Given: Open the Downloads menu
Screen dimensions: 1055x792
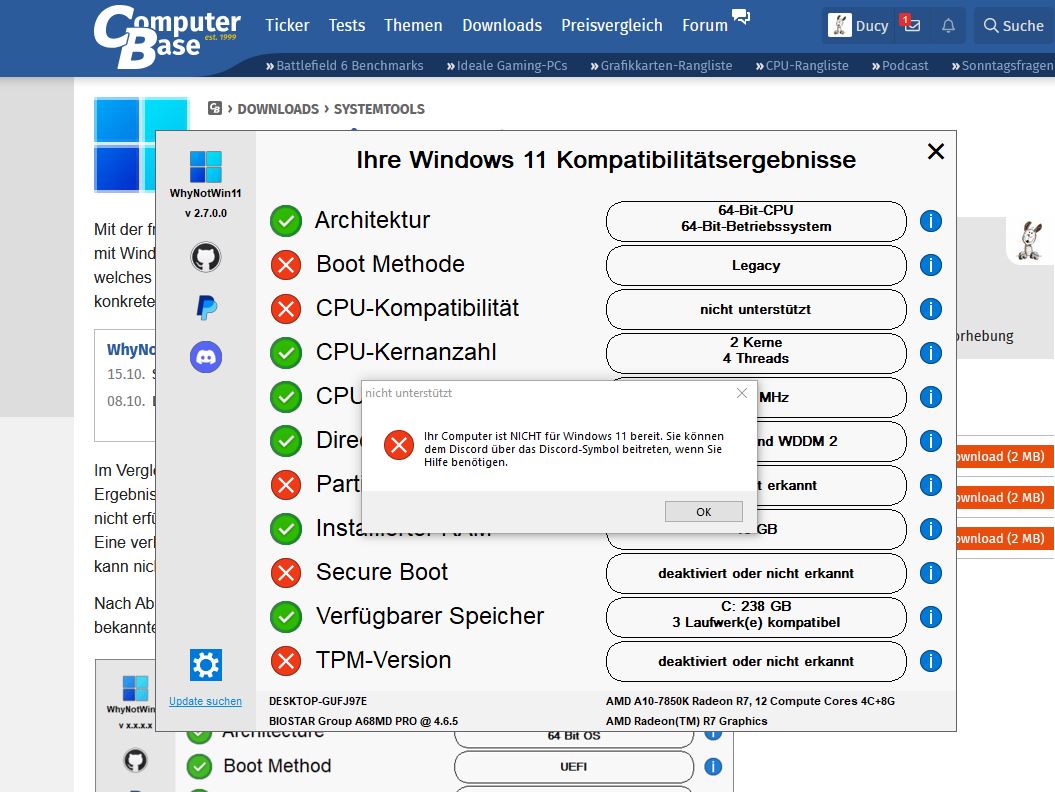Looking at the screenshot, I should 502,26.
